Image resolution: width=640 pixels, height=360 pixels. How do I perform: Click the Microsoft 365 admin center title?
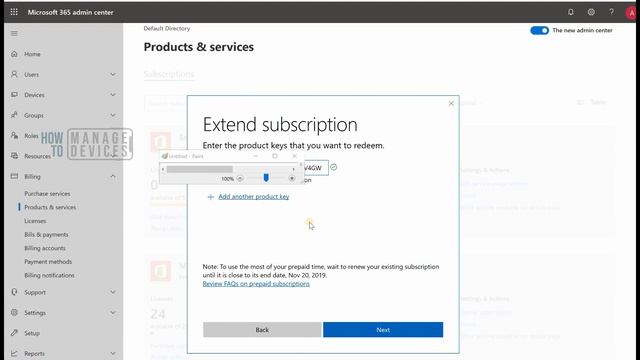71,12
